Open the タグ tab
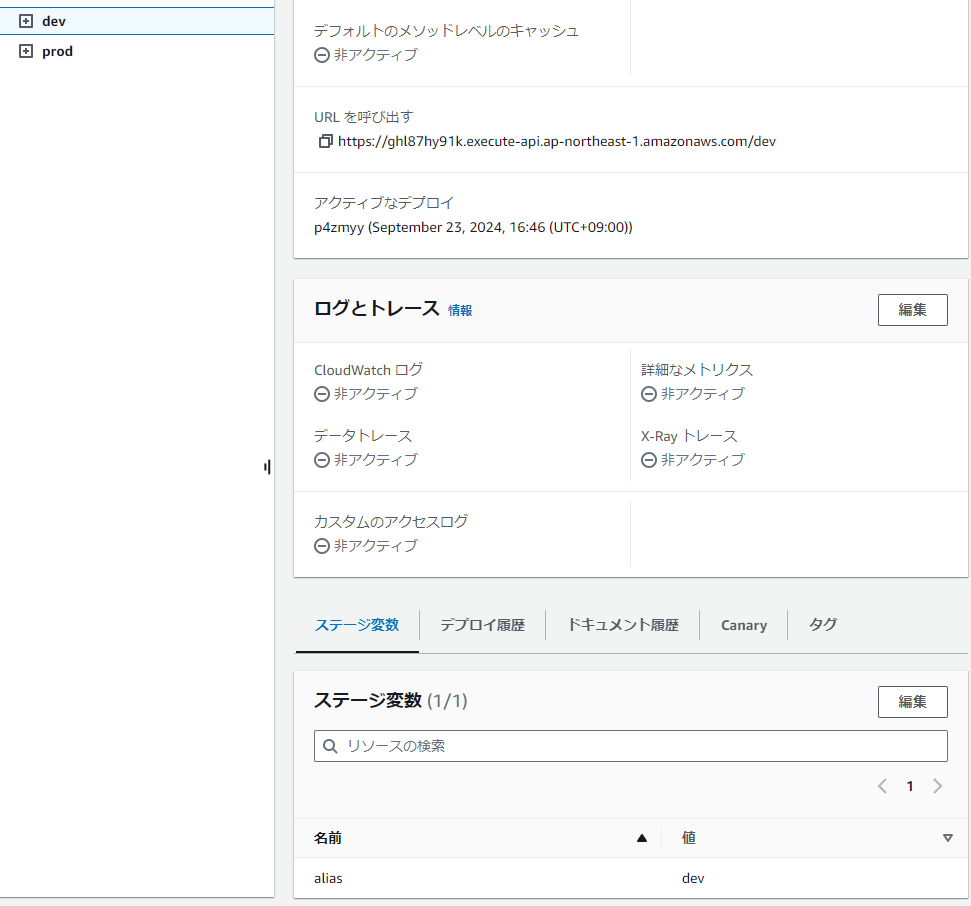 coord(822,624)
